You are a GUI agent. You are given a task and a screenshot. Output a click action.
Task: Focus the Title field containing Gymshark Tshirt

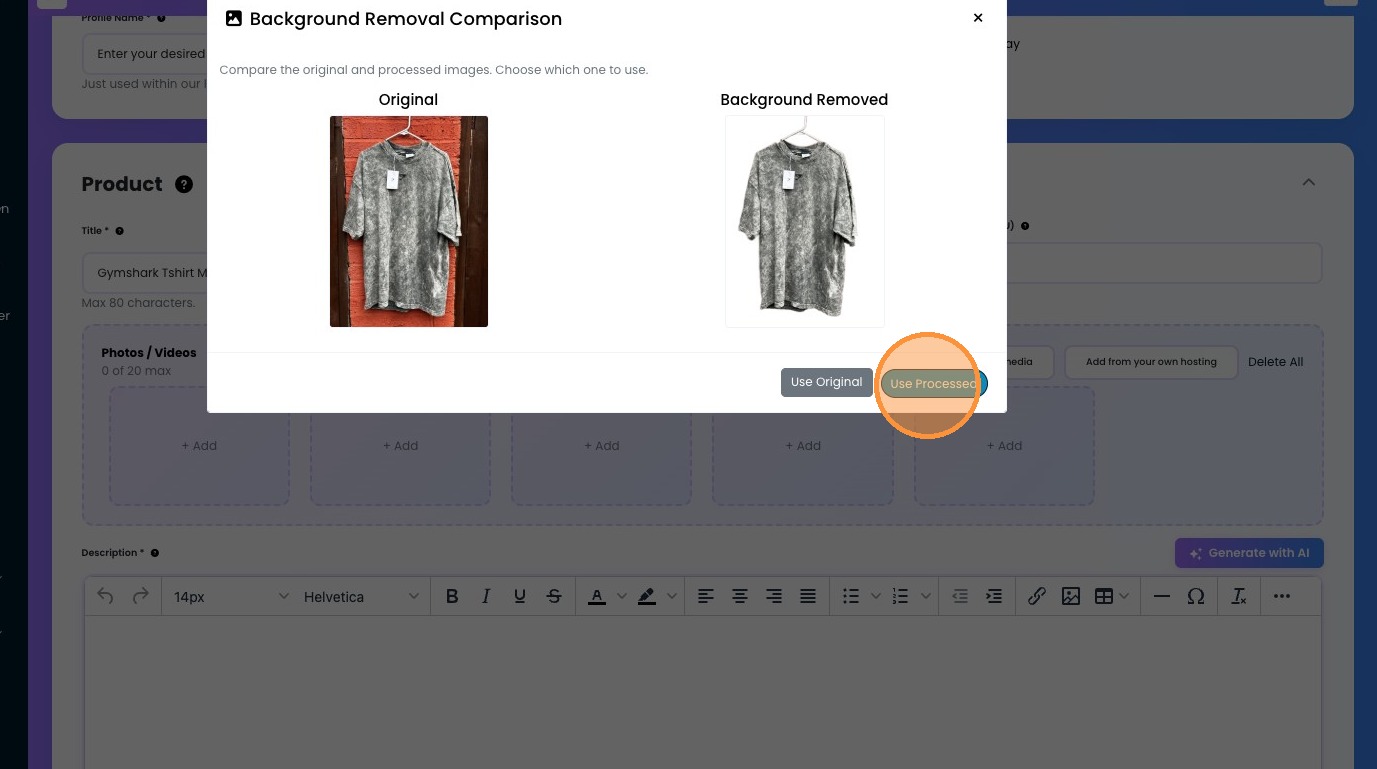coord(145,273)
